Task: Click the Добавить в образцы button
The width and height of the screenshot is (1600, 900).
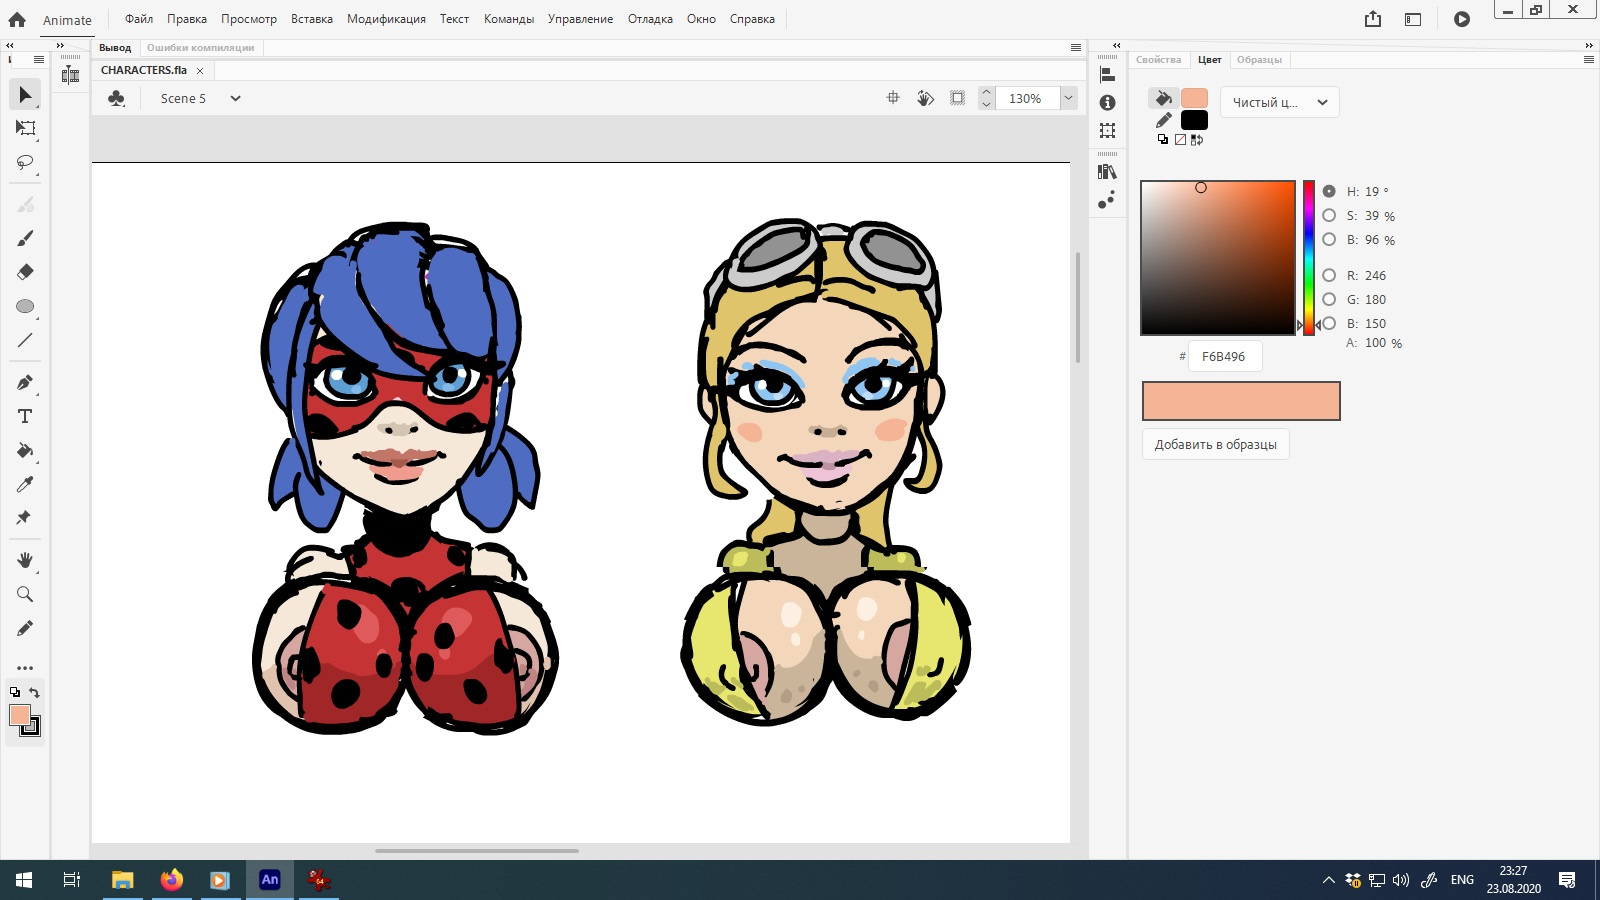Action: click(x=1216, y=444)
